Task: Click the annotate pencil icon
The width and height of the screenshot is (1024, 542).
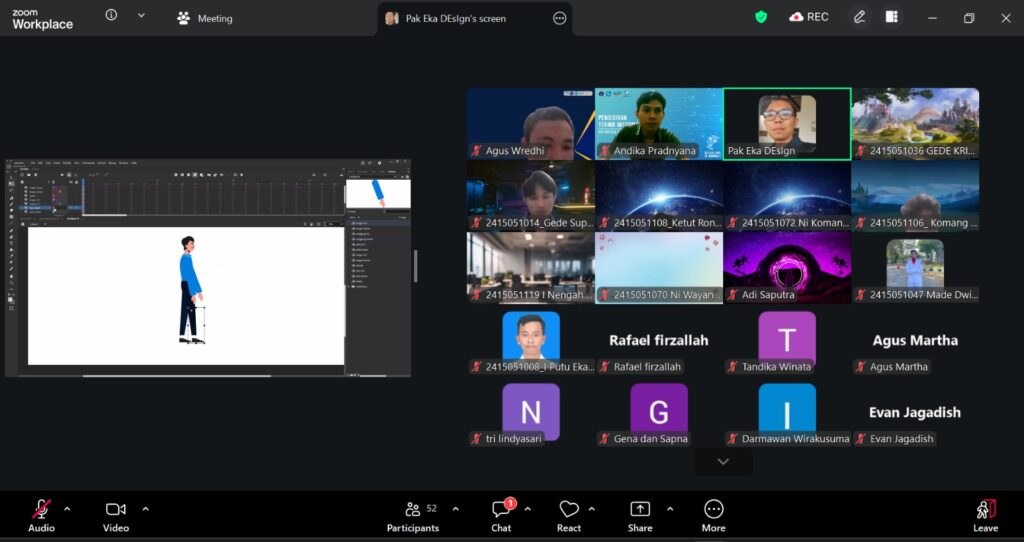Action: 859,17
